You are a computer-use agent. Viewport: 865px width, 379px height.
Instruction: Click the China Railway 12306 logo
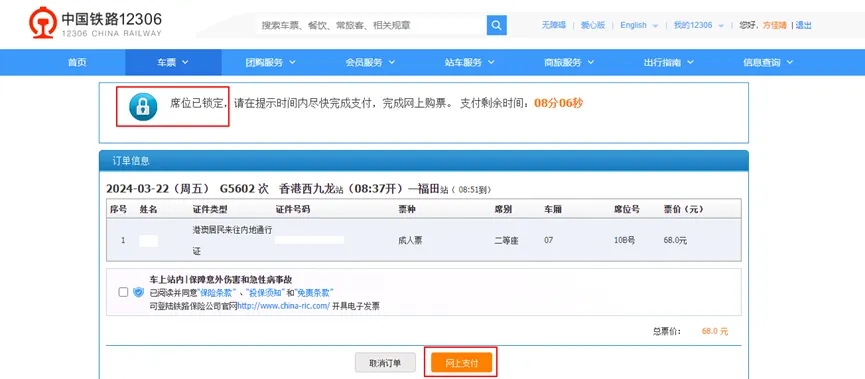tap(95, 24)
